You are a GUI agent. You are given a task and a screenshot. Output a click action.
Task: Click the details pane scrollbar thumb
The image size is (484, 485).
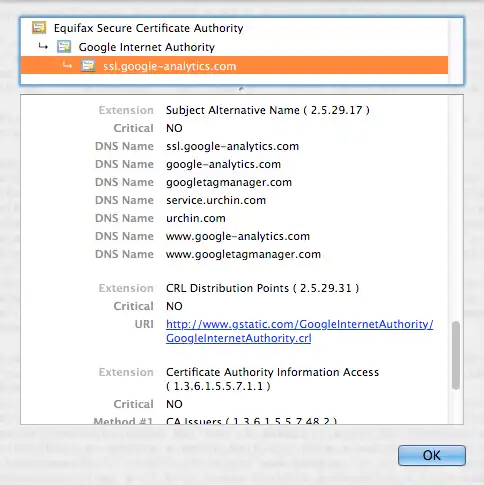tap(456, 355)
